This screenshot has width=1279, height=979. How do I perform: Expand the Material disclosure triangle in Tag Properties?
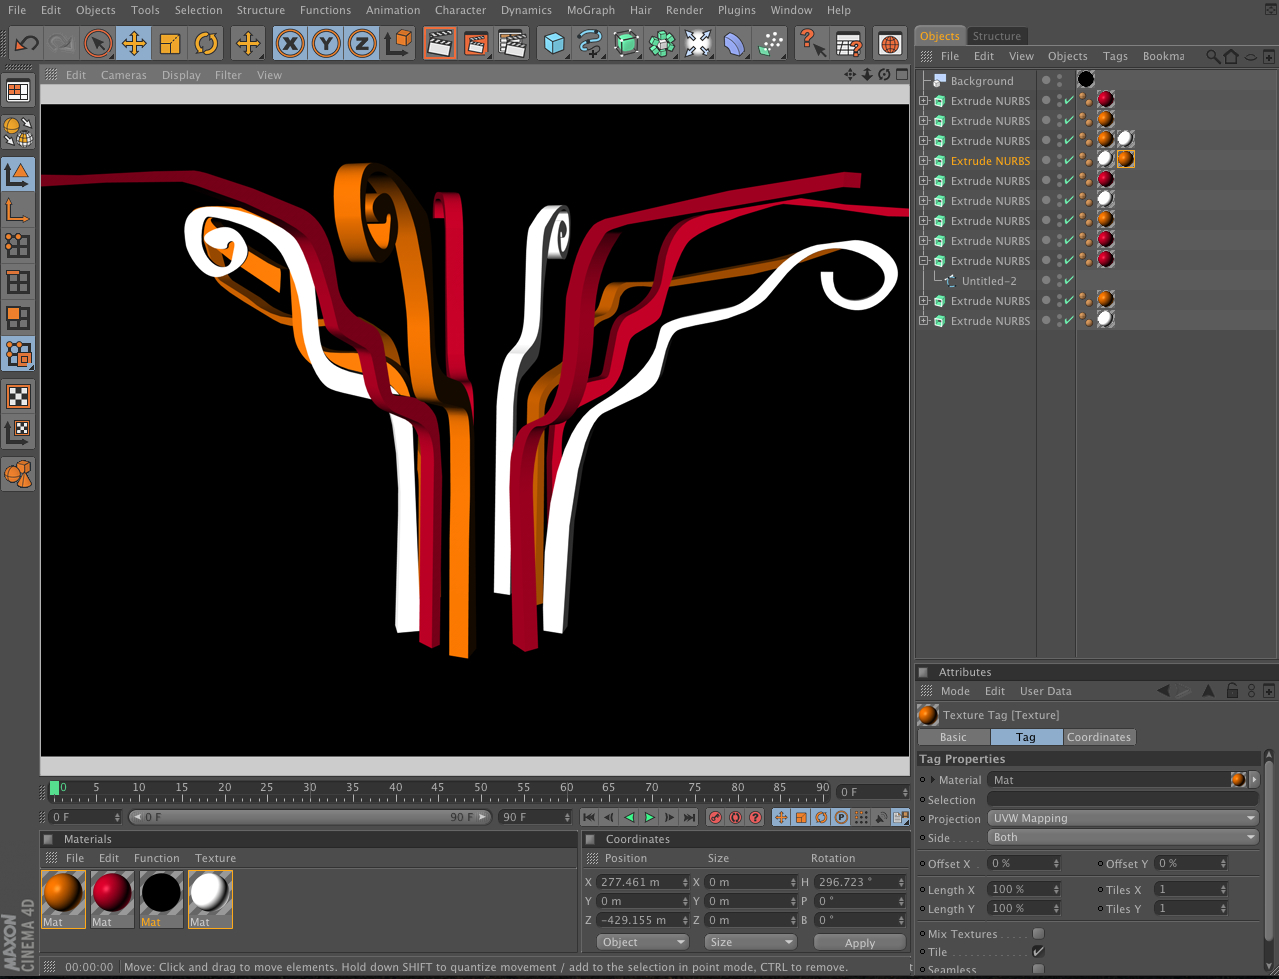(x=933, y=780)
